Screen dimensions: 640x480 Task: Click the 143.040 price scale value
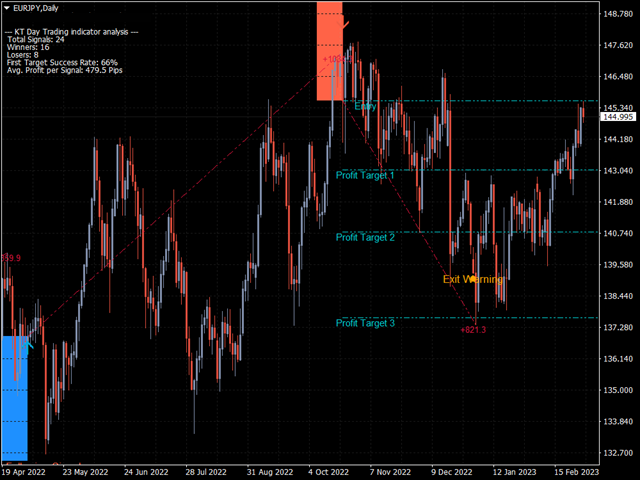click(x=618, y=171)
